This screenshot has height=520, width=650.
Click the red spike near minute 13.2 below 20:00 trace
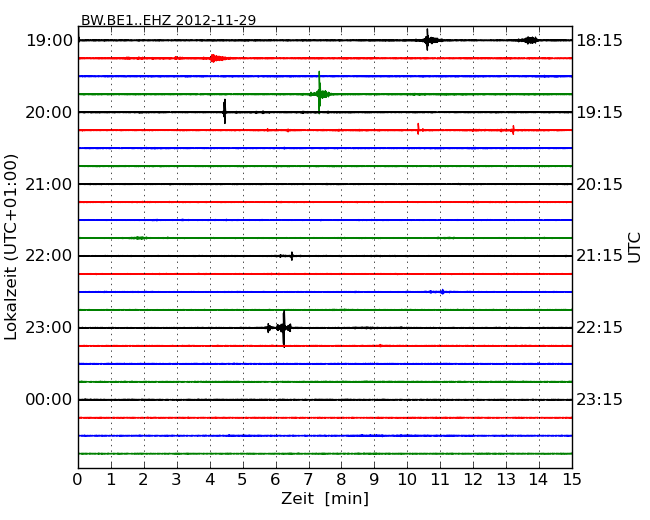[513, 130]
